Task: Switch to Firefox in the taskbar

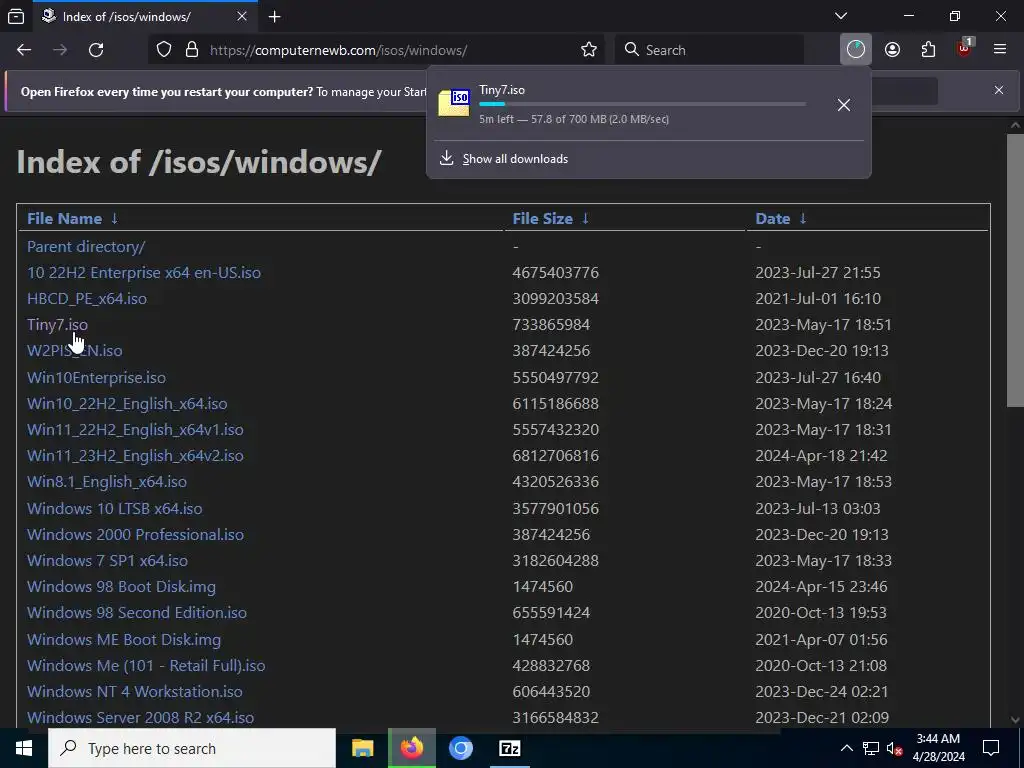Action: pyautogui.click(x=411, y=748)
